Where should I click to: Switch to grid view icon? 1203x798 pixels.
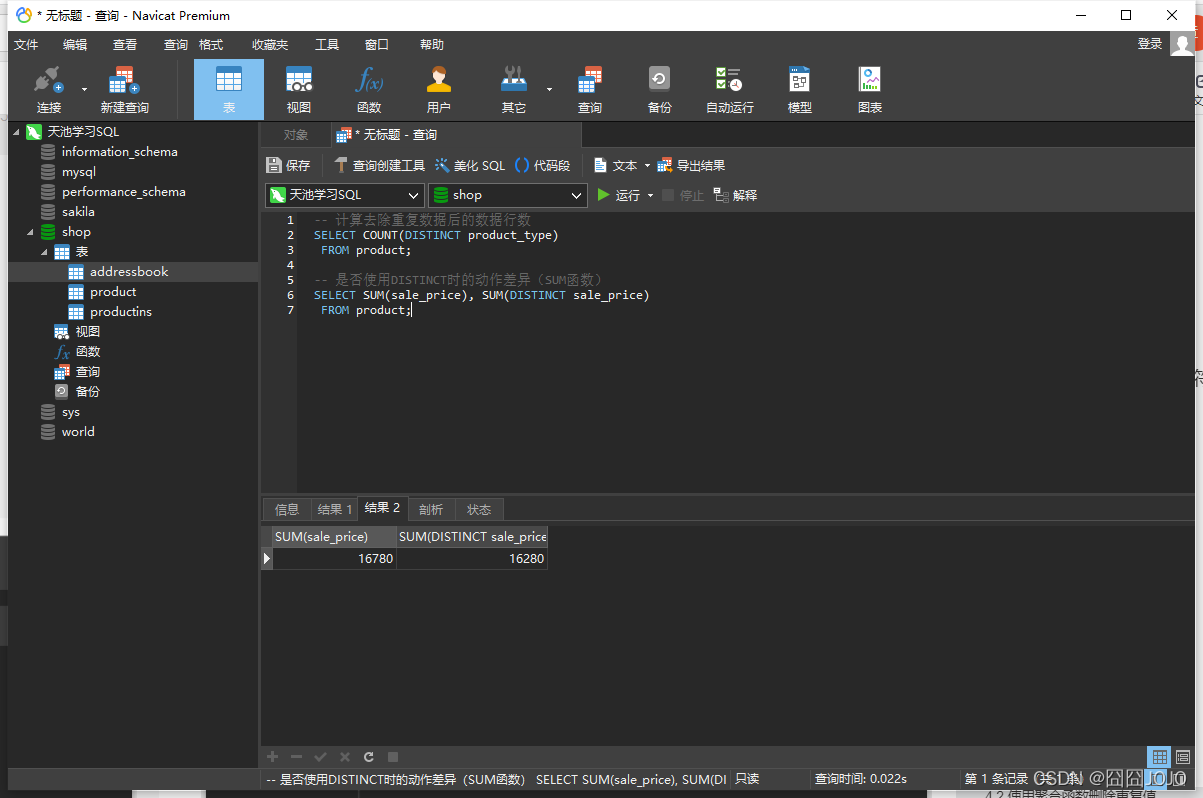pyautogui.click(x=1159, y=757)
